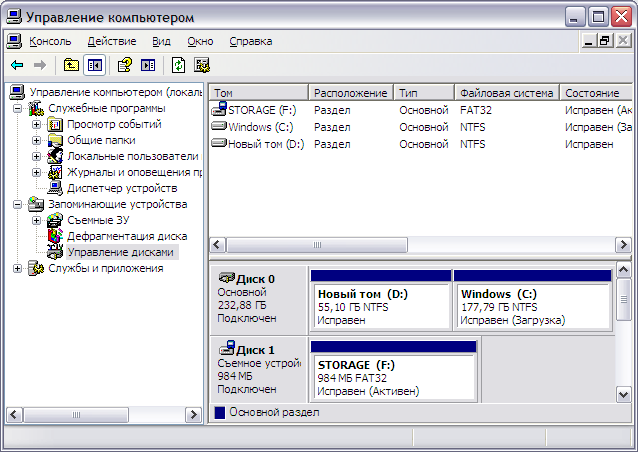Collapse the Запоминающие устройства node
The height and width of the screenshot is (452, 638).
[x=17, y=204]
